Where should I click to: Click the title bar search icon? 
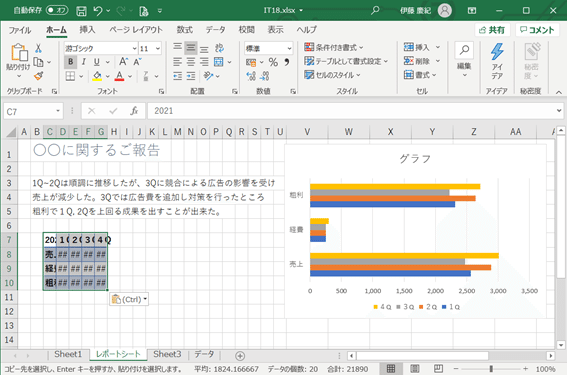(x=375, y=10)
